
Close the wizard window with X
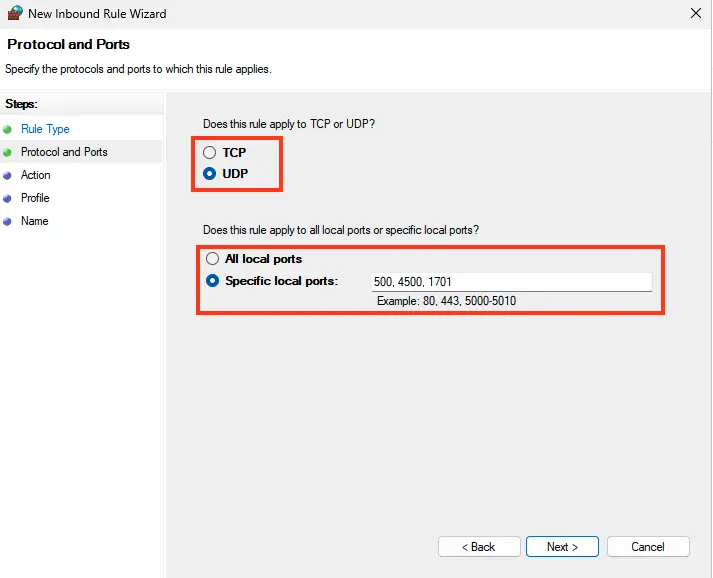[696, 14]
